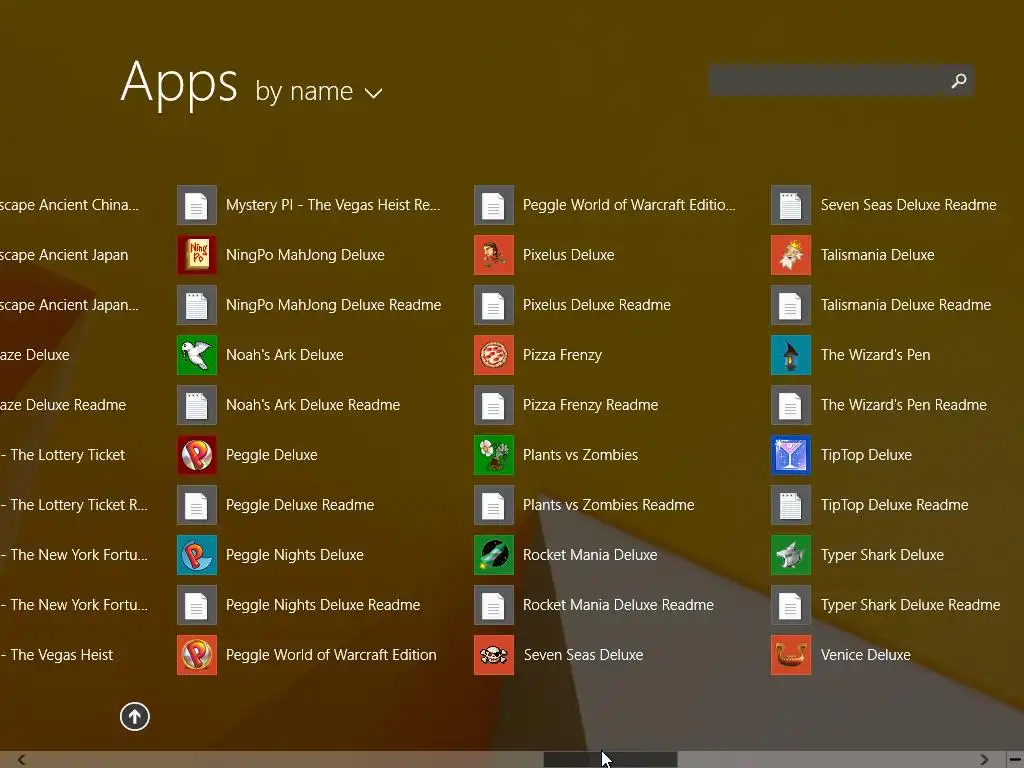The image size is (1024, 768).
Task: Select '- The Lottery Ticket R...' label
Action: 74,505
